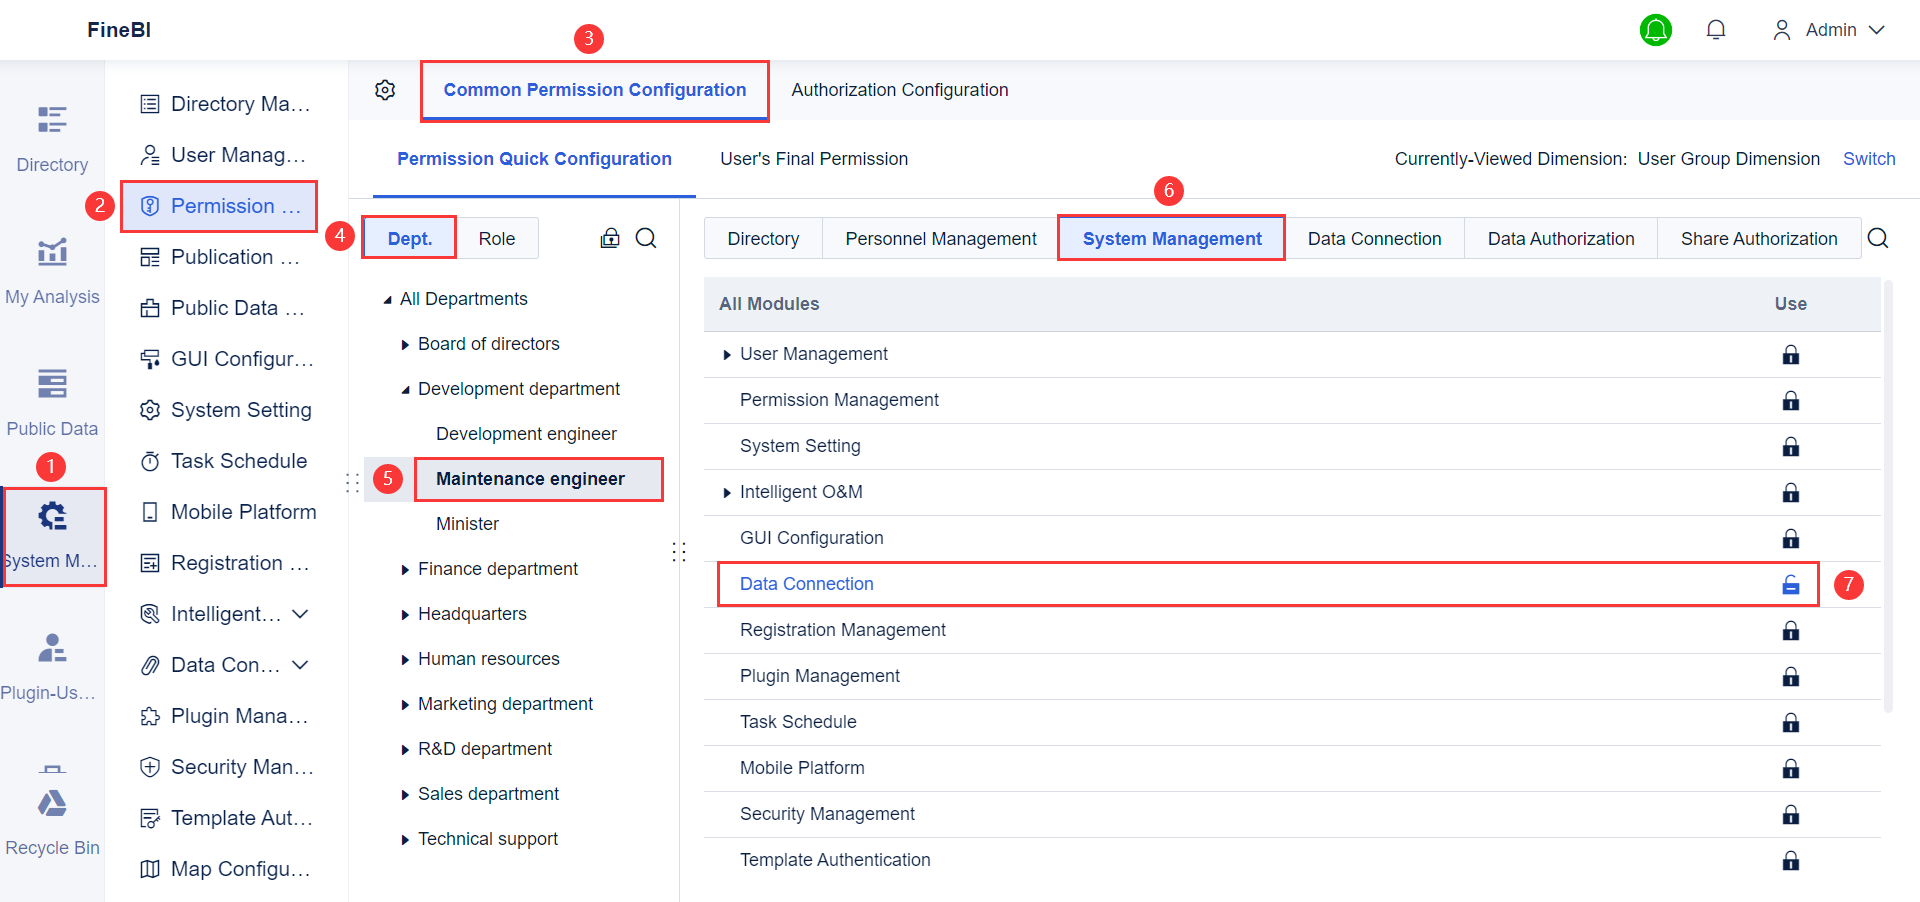Toggle Use lock for Data Connection module

(1791, 585)
